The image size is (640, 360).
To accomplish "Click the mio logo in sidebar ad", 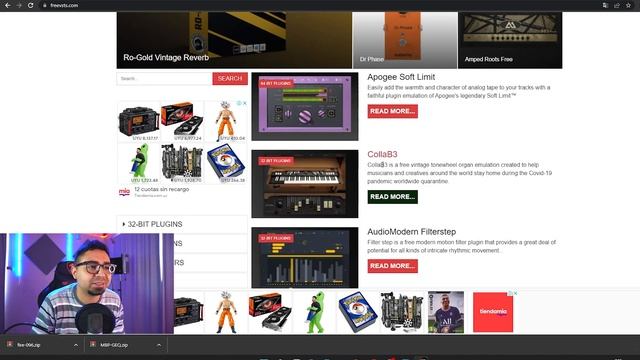I will pyautogui.click(x=124, y=192).
